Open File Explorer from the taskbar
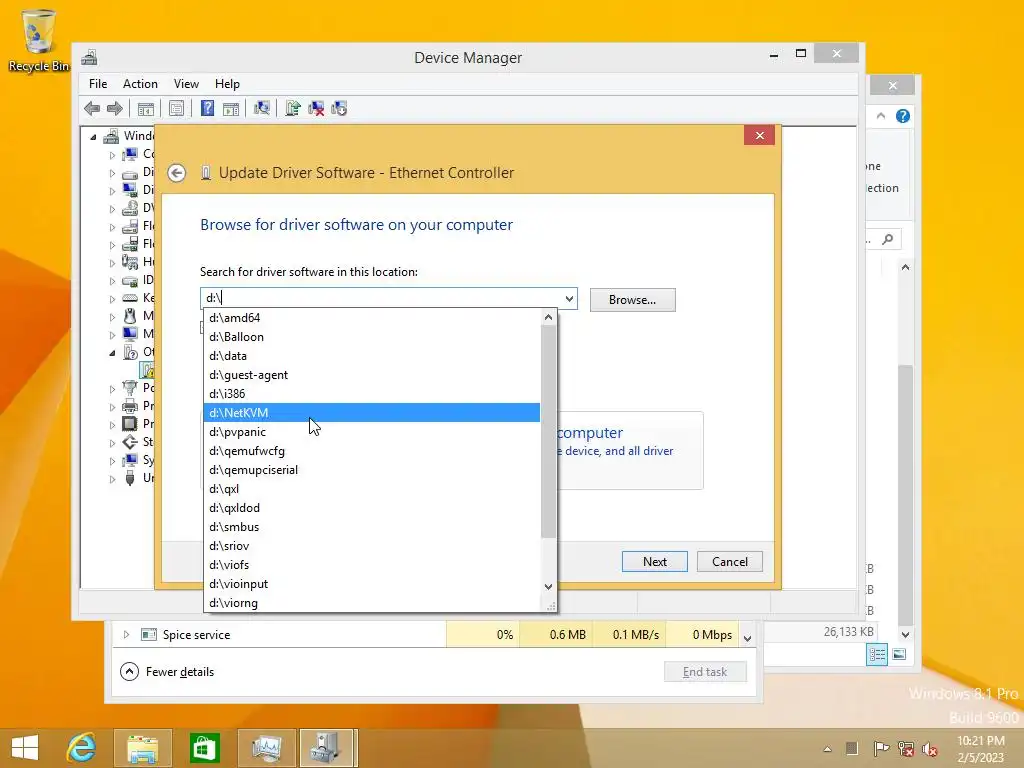 (x=142, y=748)
